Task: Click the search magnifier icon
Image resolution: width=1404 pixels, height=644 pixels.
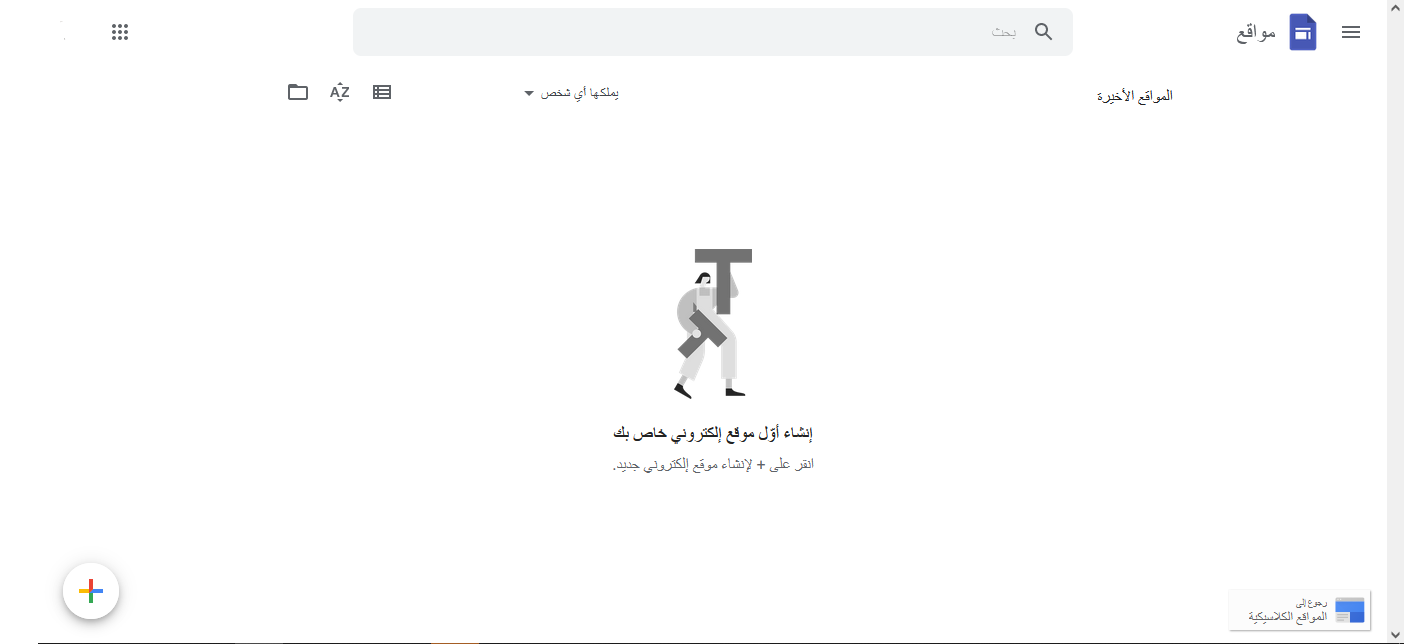Action: (x=1043, y=32)
